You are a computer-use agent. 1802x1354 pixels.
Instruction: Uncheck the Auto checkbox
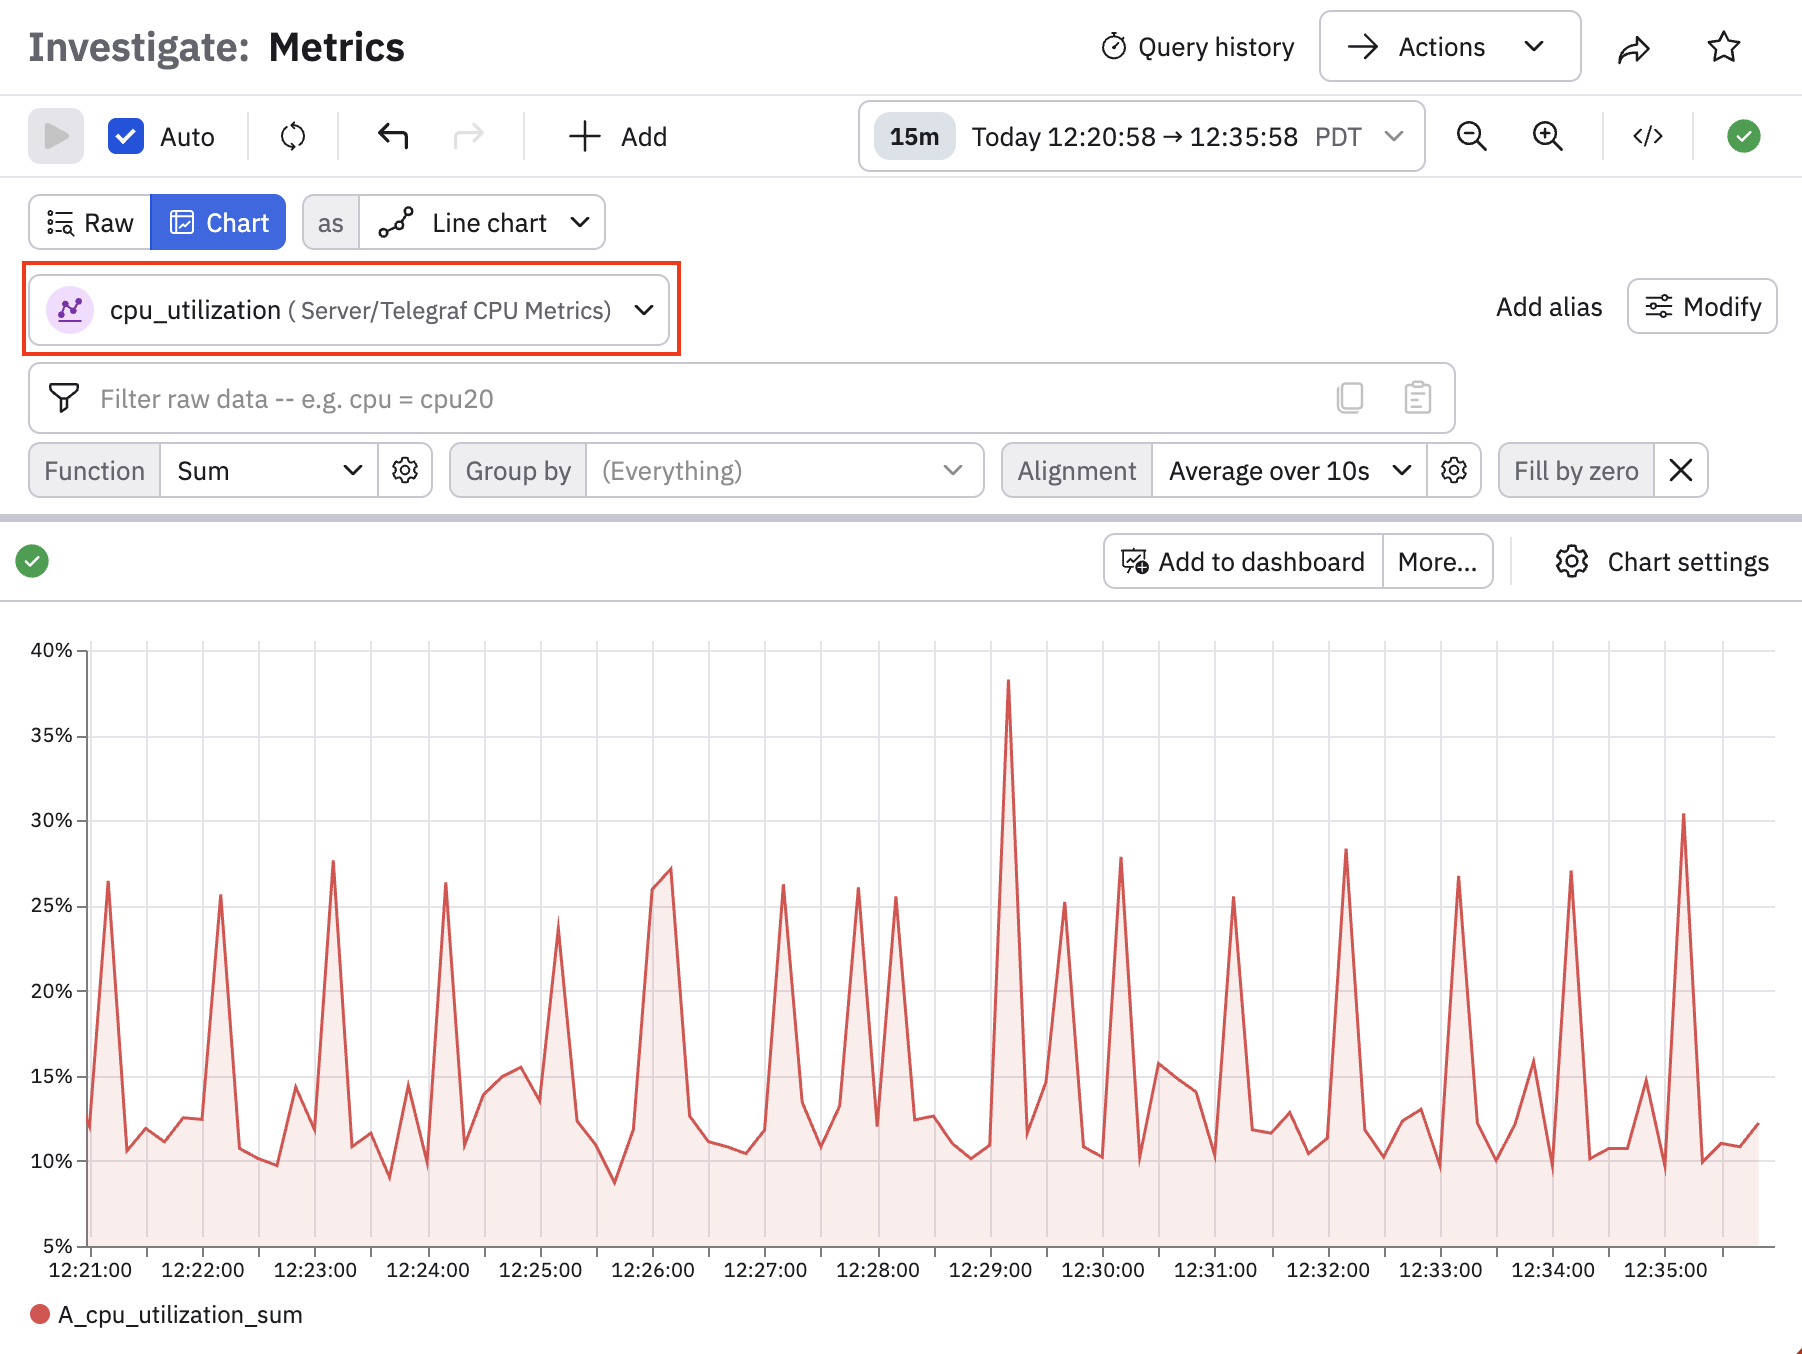pos(126,136)
